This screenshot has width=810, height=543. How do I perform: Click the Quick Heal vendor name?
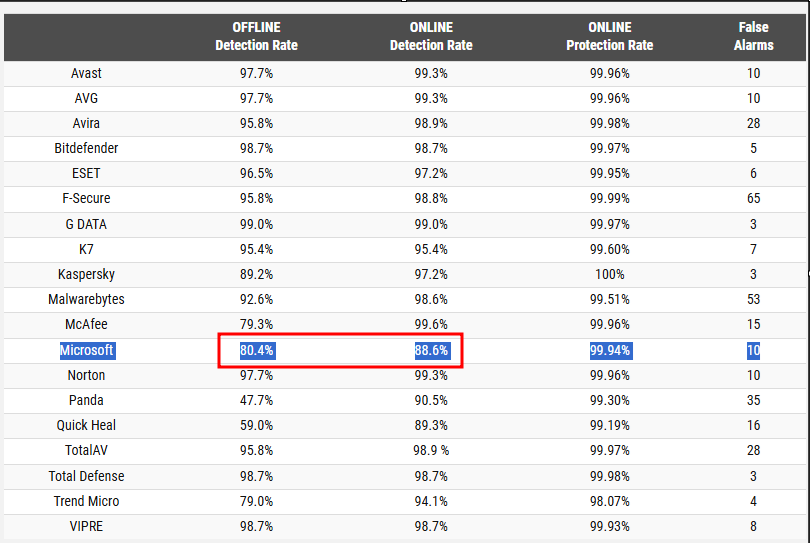pyautogui.click(x=86, y=425)
